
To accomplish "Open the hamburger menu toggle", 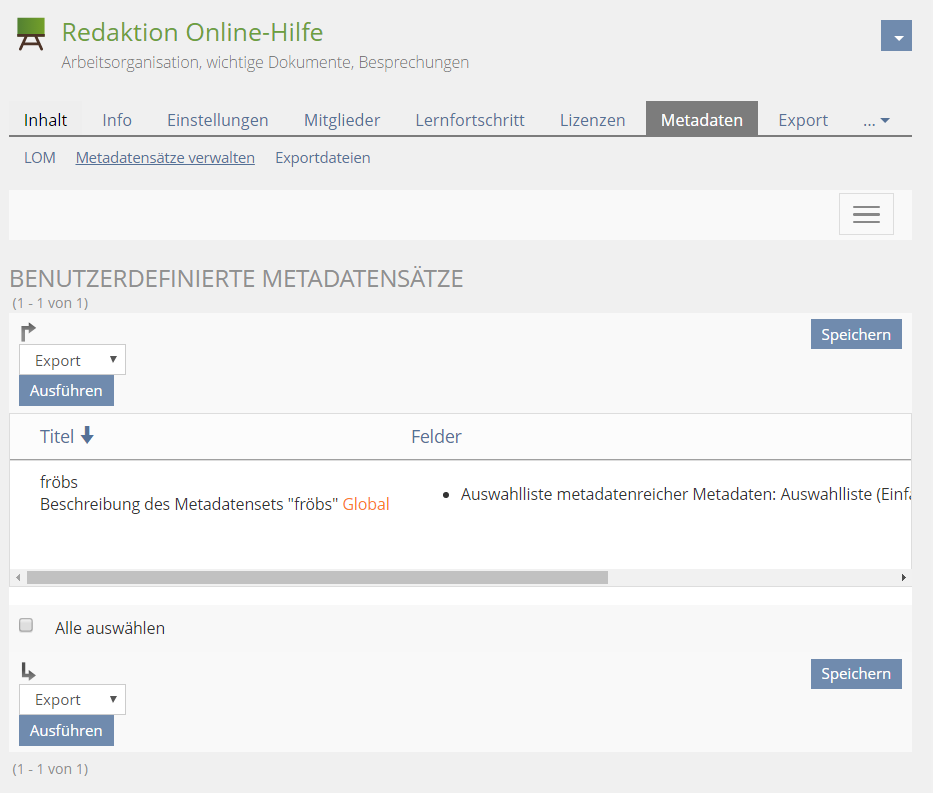I will [x=865, y=214].
